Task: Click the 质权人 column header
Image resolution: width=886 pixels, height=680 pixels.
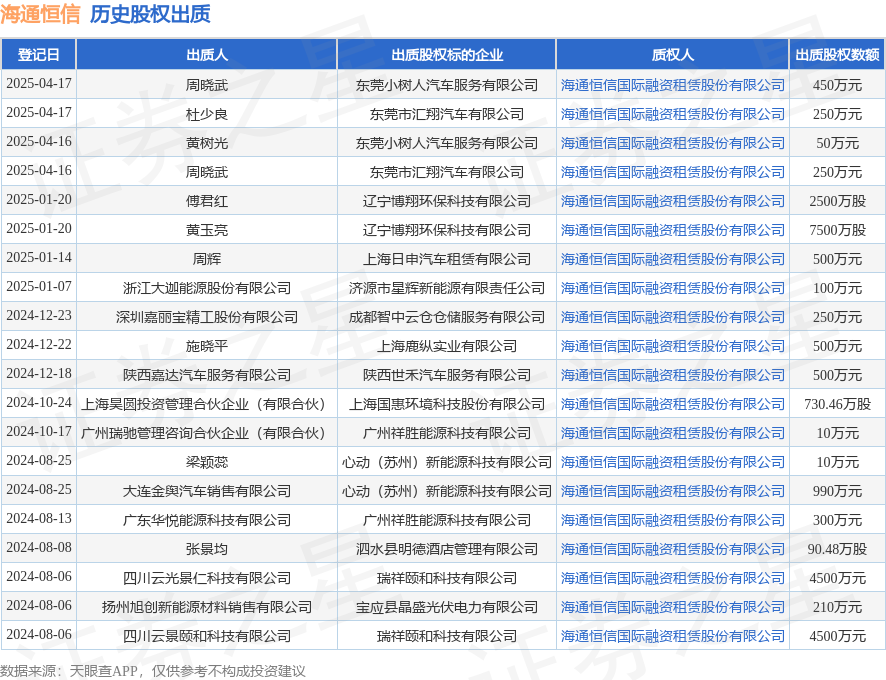Action: pyautogui.click(x=672, y=55)
